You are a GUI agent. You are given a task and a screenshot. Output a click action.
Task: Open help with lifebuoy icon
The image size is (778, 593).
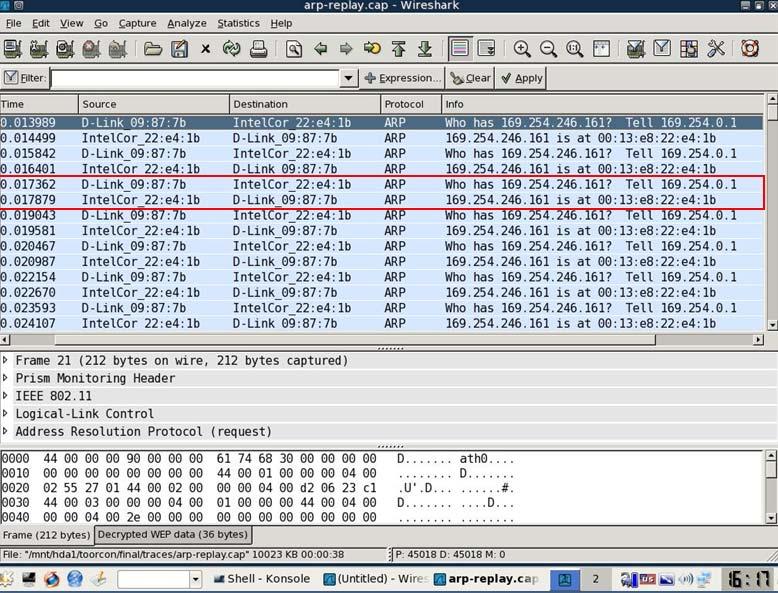tap(750, 49)
